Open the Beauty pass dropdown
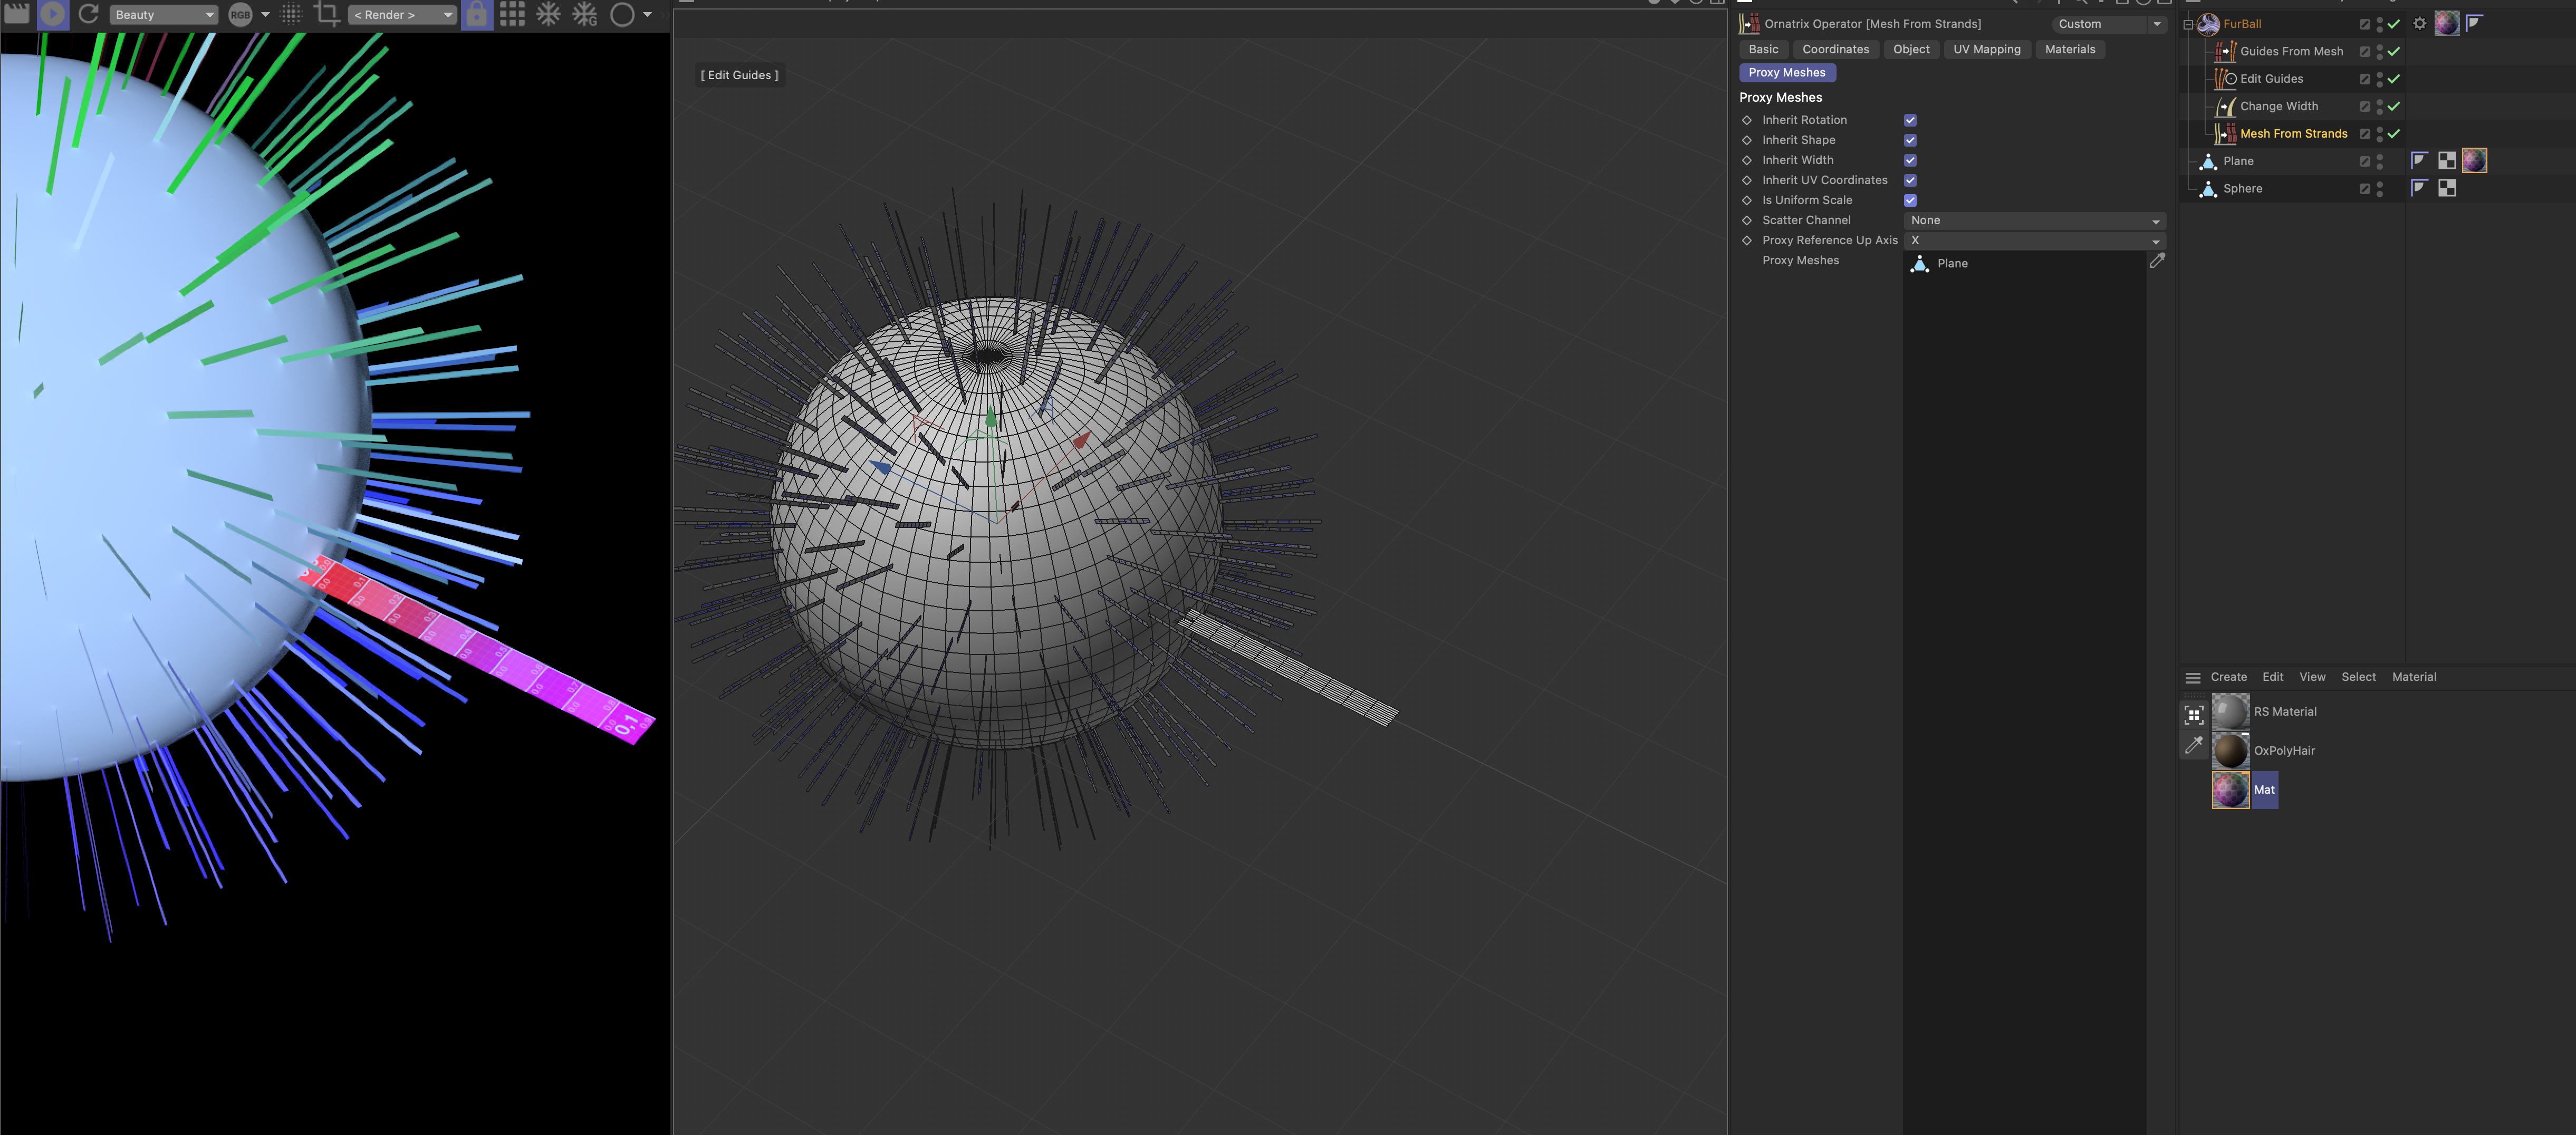This screenshot has width=2576, height=1135. click(x=163, y=15)
